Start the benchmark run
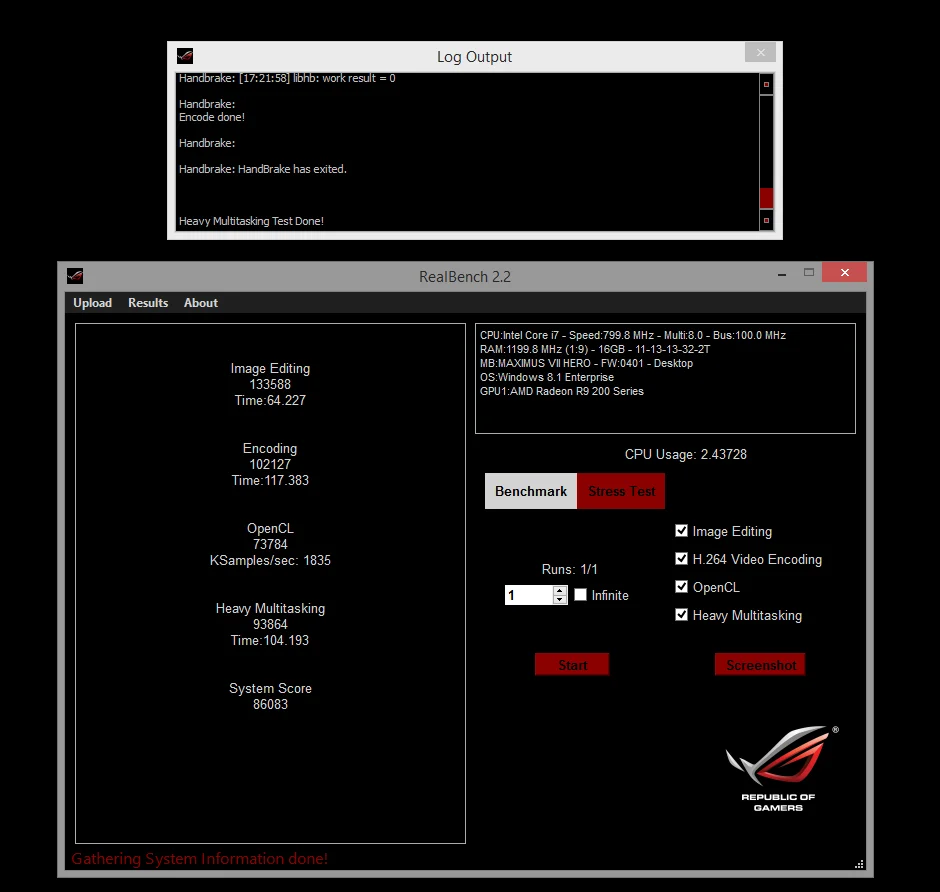The height and width of the screenshot is (892, 940). tap(572, 664)
